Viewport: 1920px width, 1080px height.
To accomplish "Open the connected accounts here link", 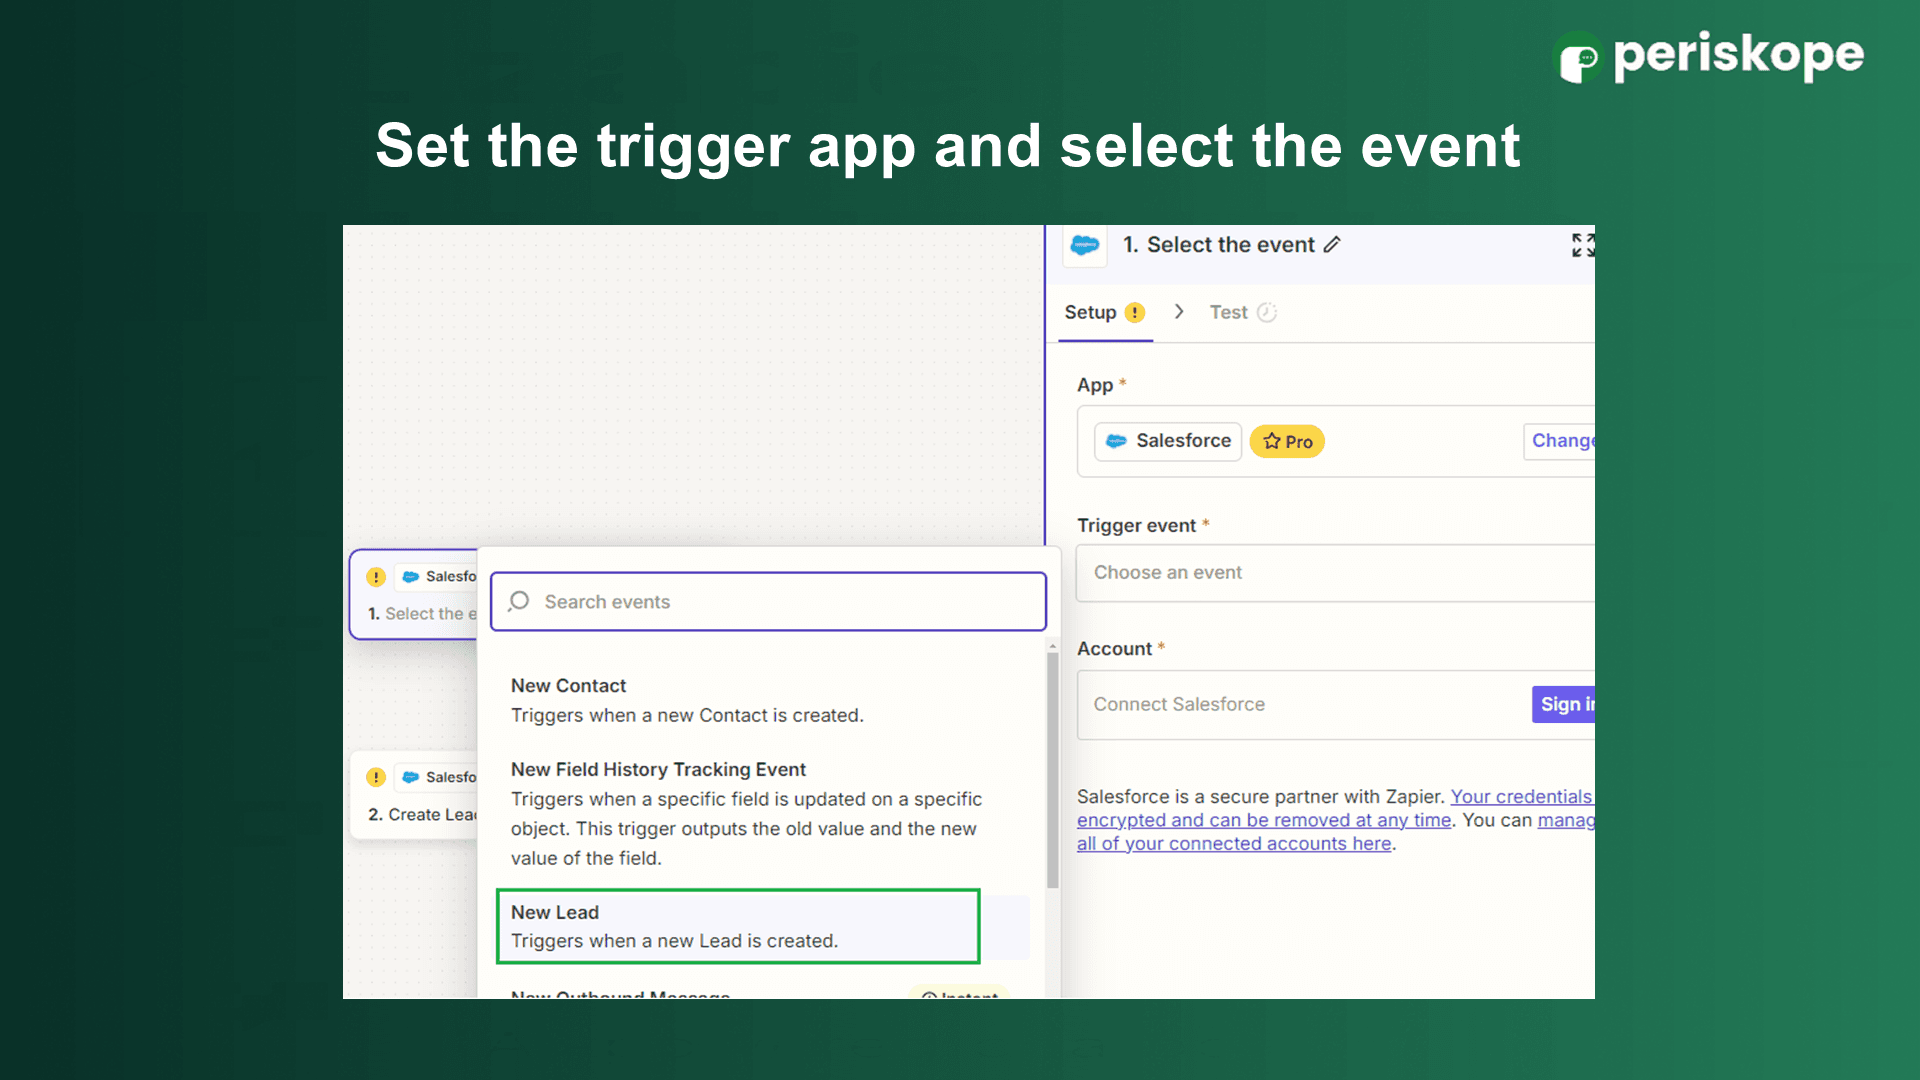I will (x=1234, y=844).
